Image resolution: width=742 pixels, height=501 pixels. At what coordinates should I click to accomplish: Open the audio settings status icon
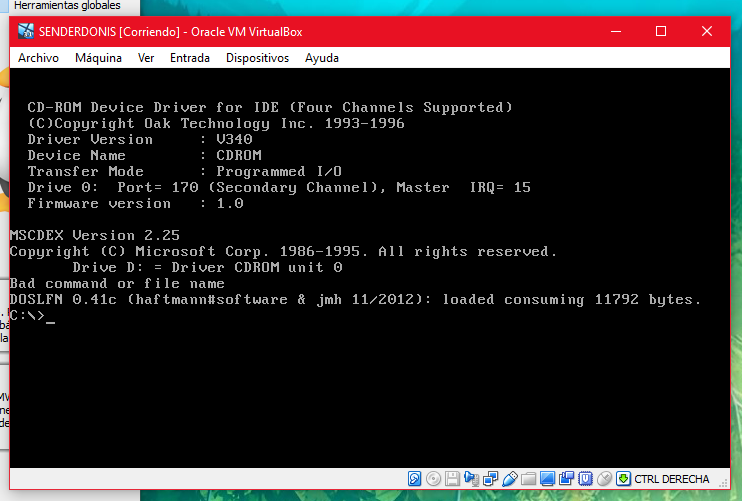(471, 479)
